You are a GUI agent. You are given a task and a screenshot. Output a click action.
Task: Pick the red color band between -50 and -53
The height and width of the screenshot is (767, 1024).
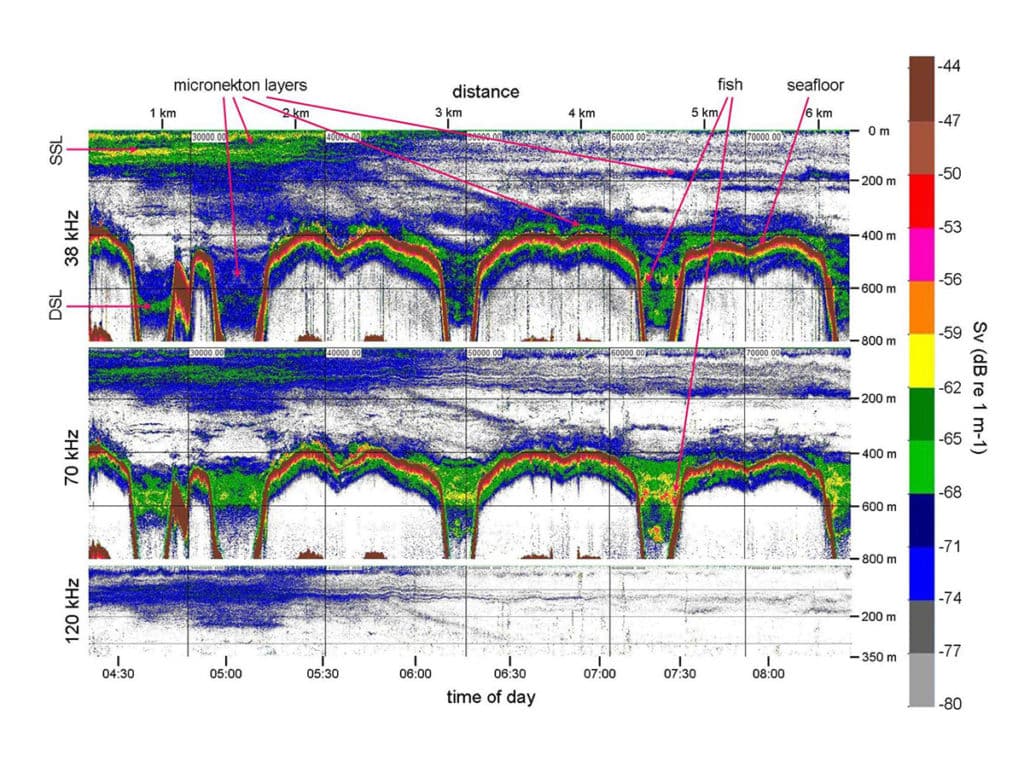920,201
